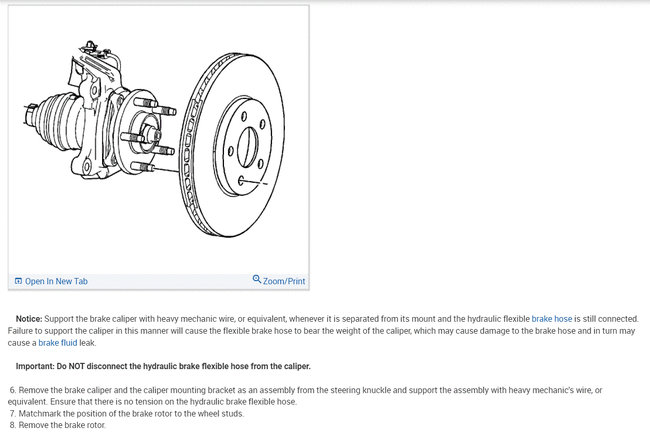This screenshot has width=650, height=441.
Task: Follow the 'brake fluid' hyperlink
Action: coord(58,343)
